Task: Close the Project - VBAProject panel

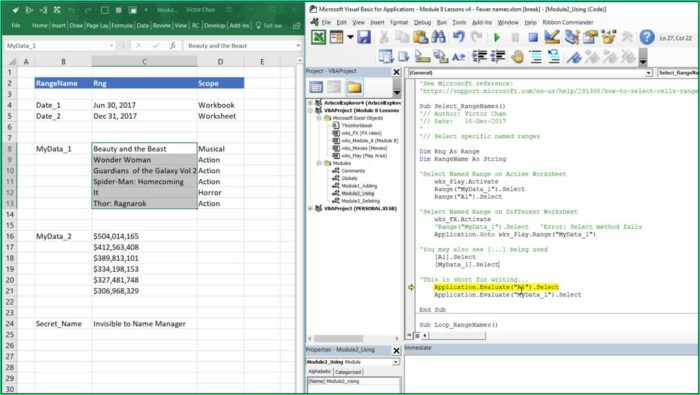Action: pos(396,72)
